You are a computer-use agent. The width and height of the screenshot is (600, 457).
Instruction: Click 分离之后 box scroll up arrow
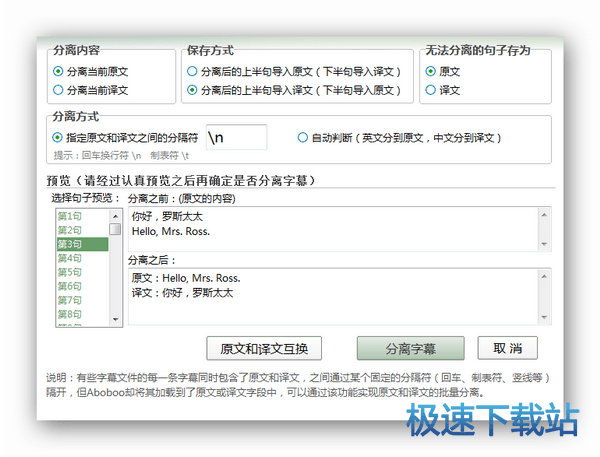pos(544,276)
